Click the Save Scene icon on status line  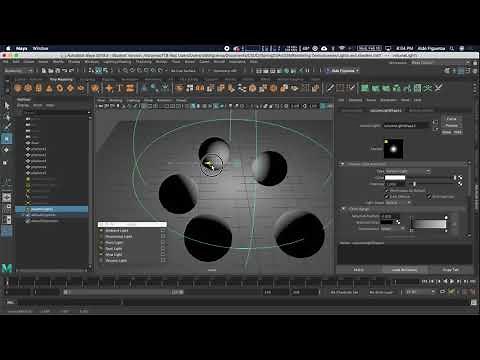pos(57,71)
